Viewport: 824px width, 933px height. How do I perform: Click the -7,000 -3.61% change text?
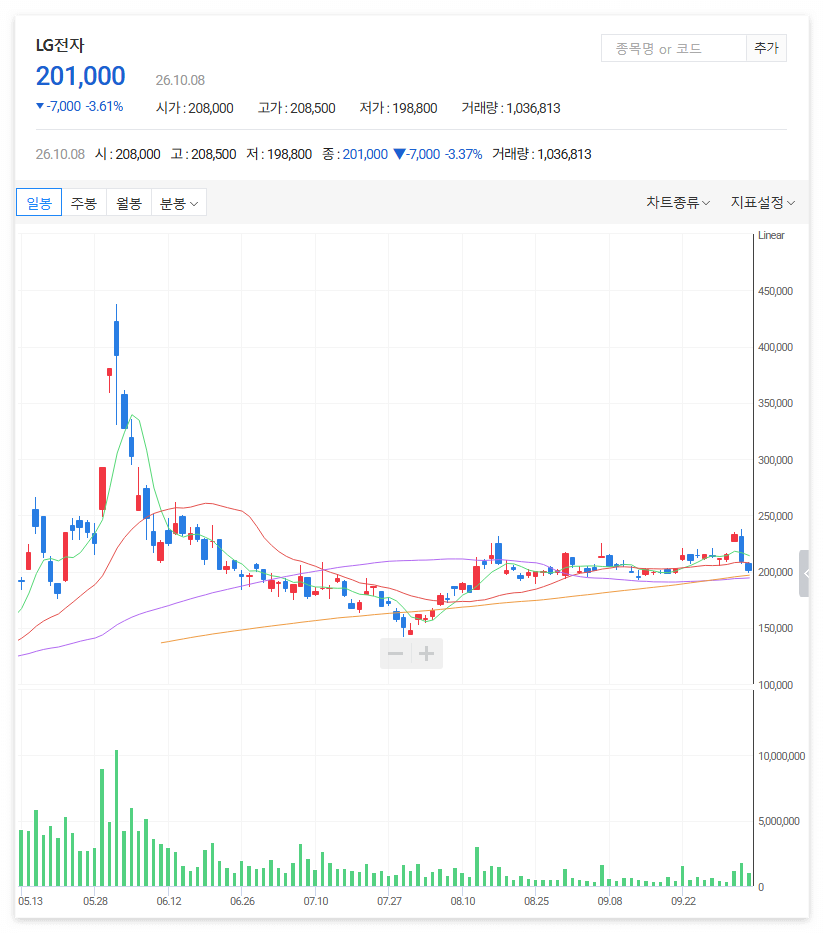tap(80, 107)
